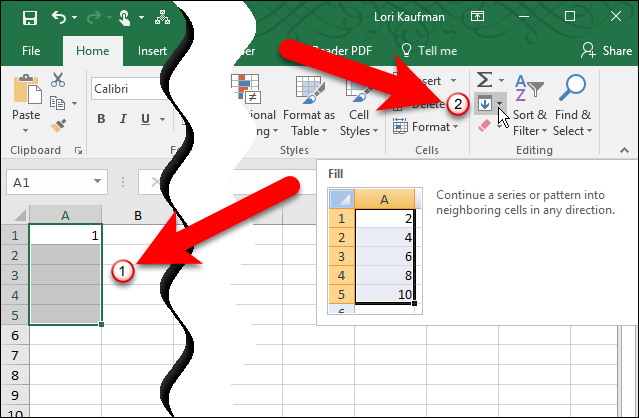Open the Name Box dropdown arrow
639x418 pixels.
[x=97, y=181]
